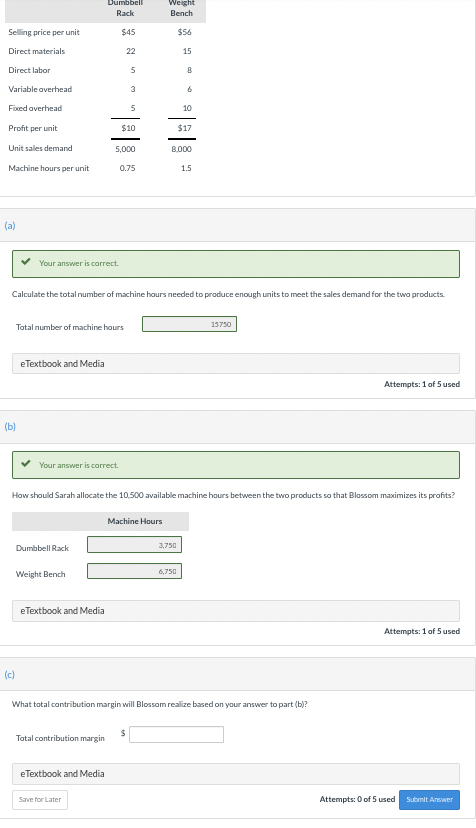Click the green checkmark icon in part (a)
The height and width of the screenshot is (828, 476).
point(25,262)
